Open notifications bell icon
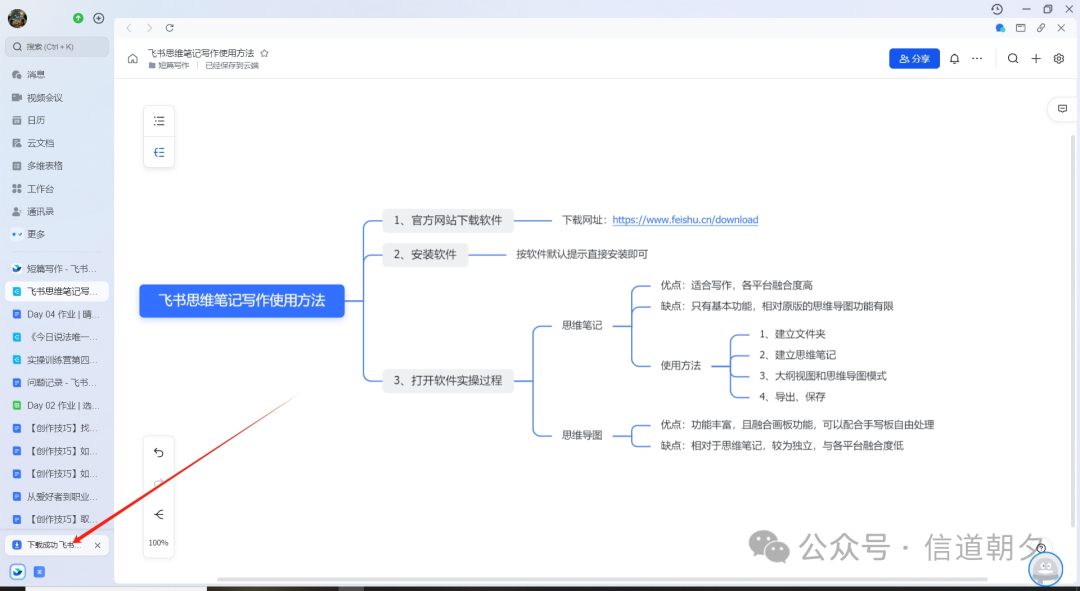The width and height of the screenshot is (1080, 591). pyautogui.click(x=955, y=59)
